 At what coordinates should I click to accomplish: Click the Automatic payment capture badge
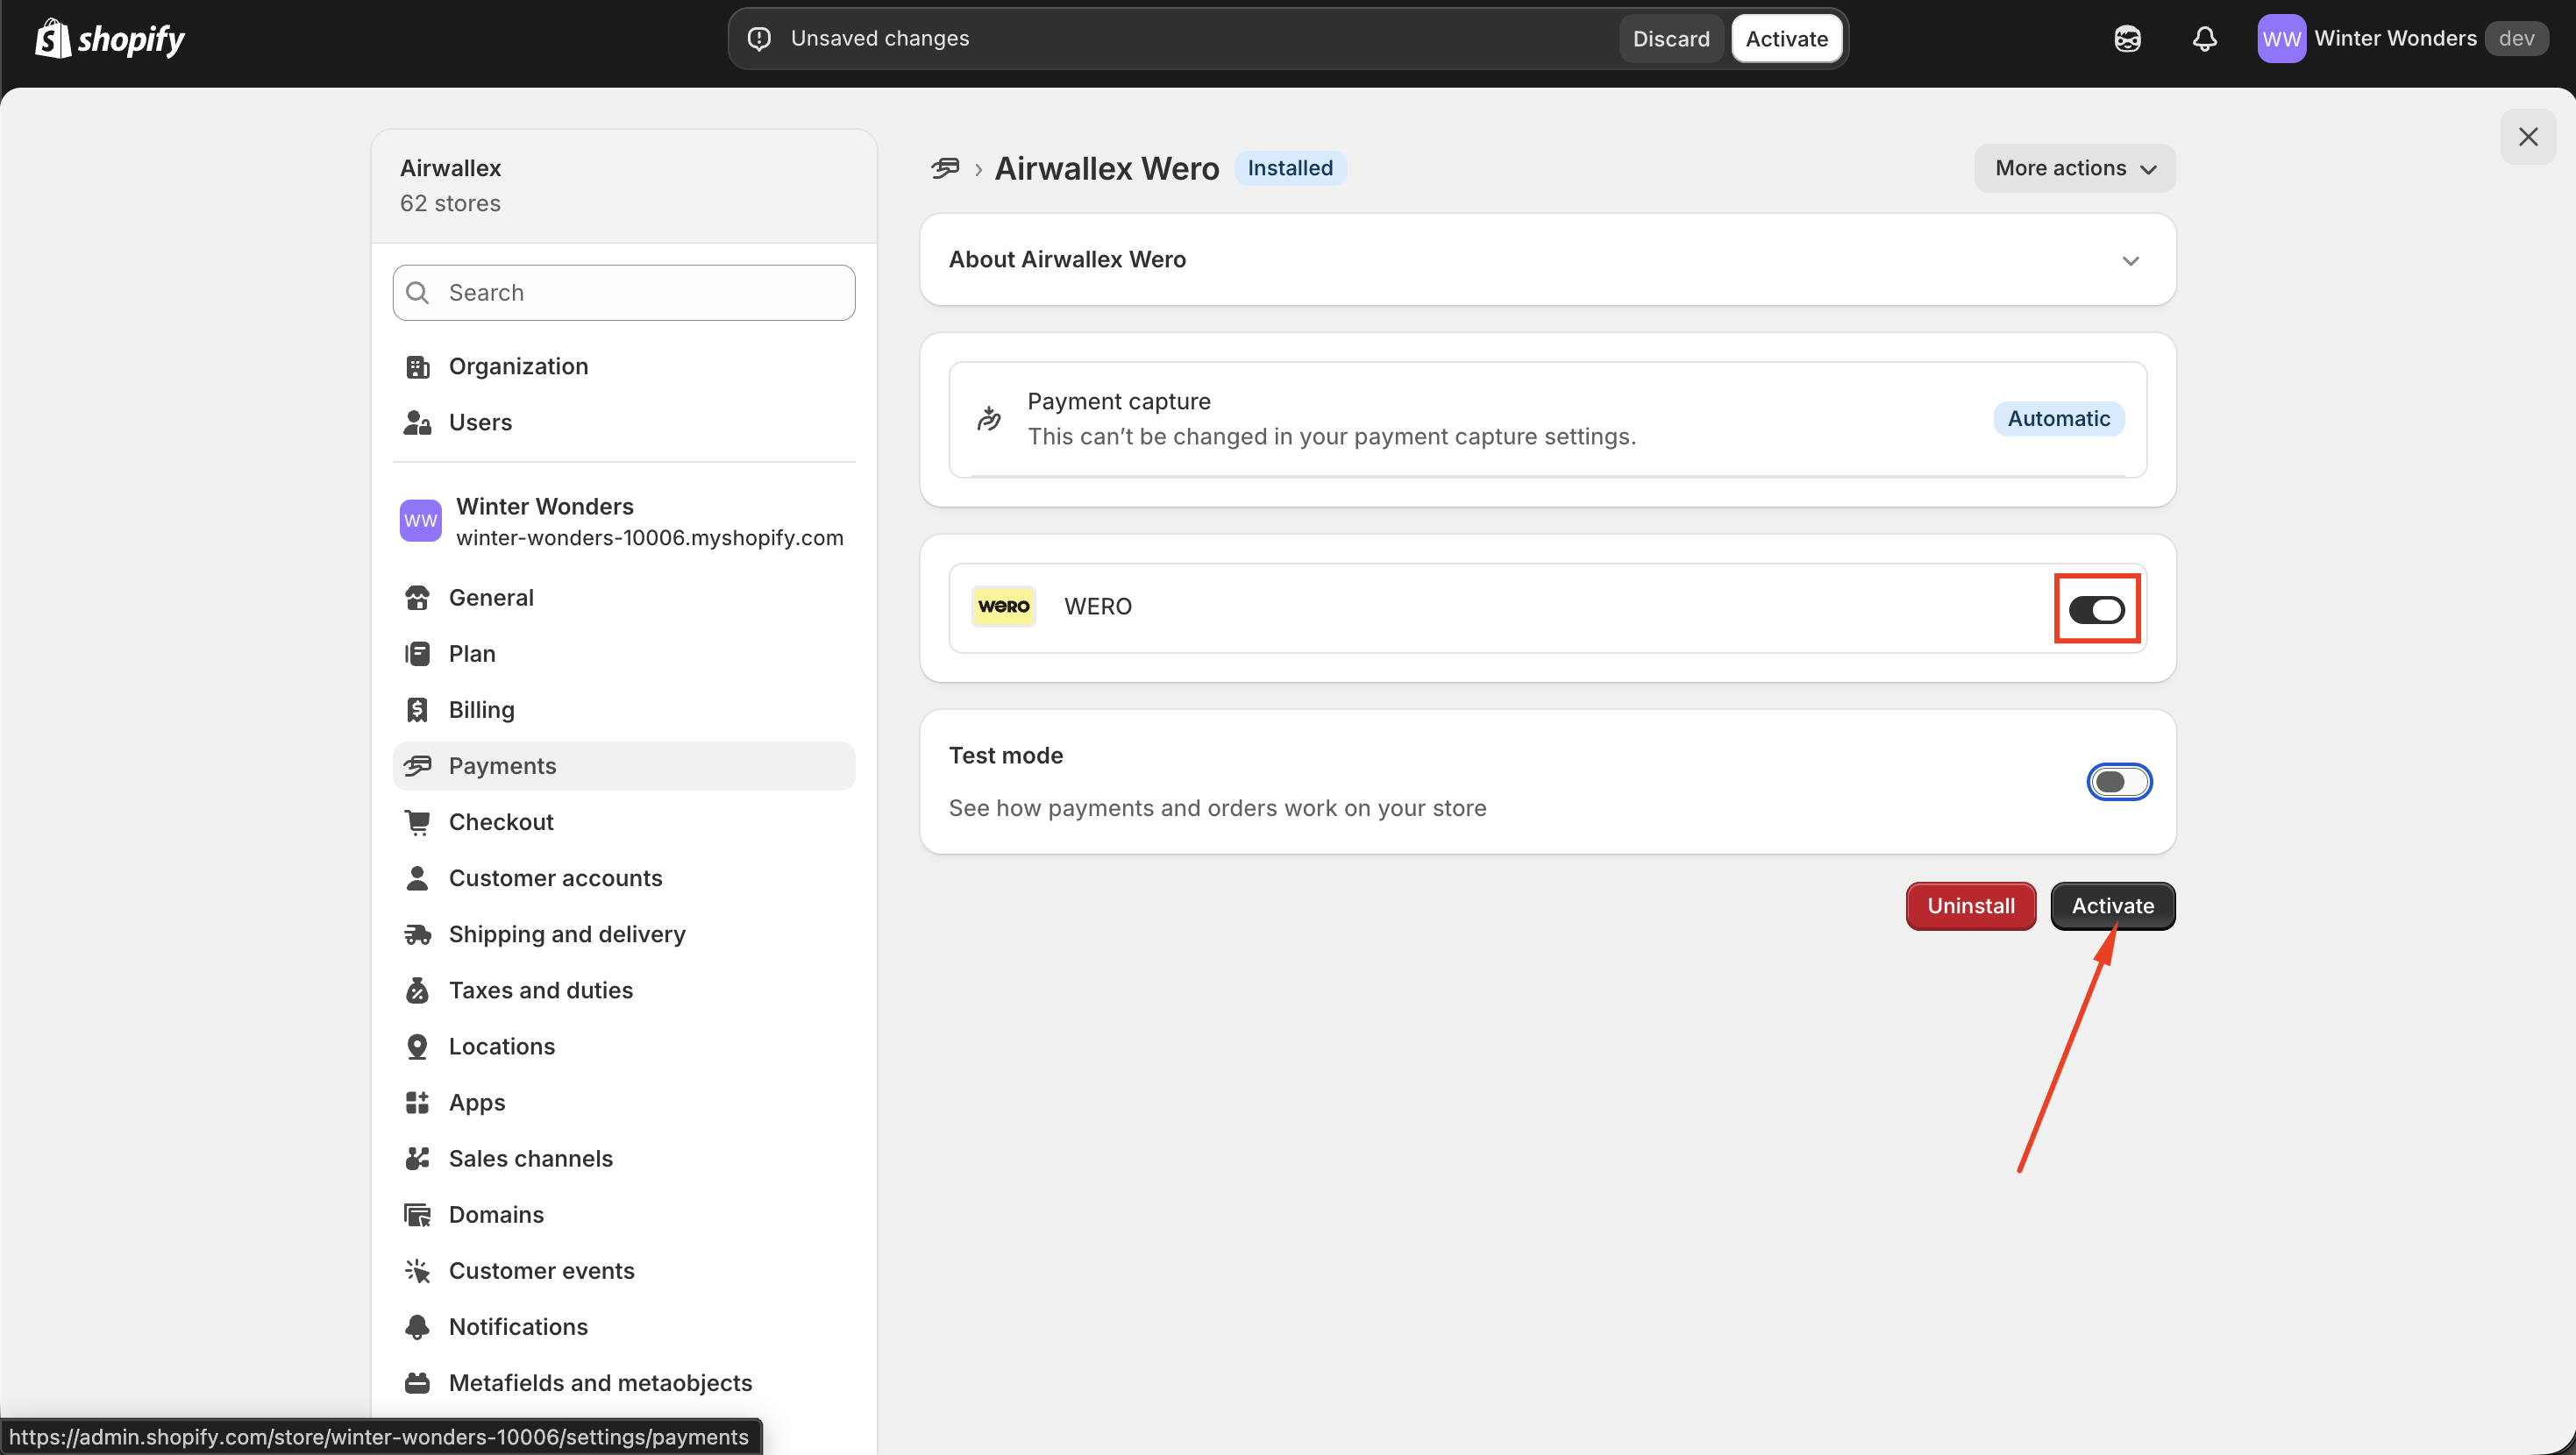2059,419
